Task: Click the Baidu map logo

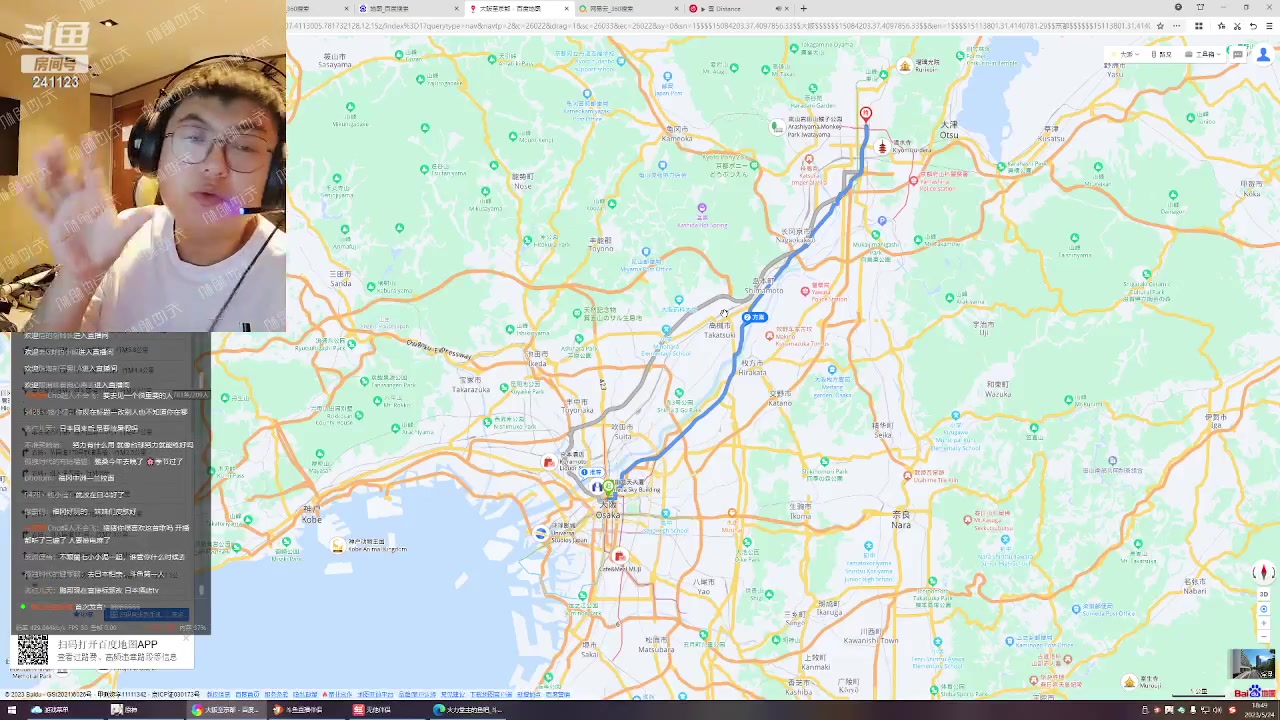Action: [x=1254, y=692]
